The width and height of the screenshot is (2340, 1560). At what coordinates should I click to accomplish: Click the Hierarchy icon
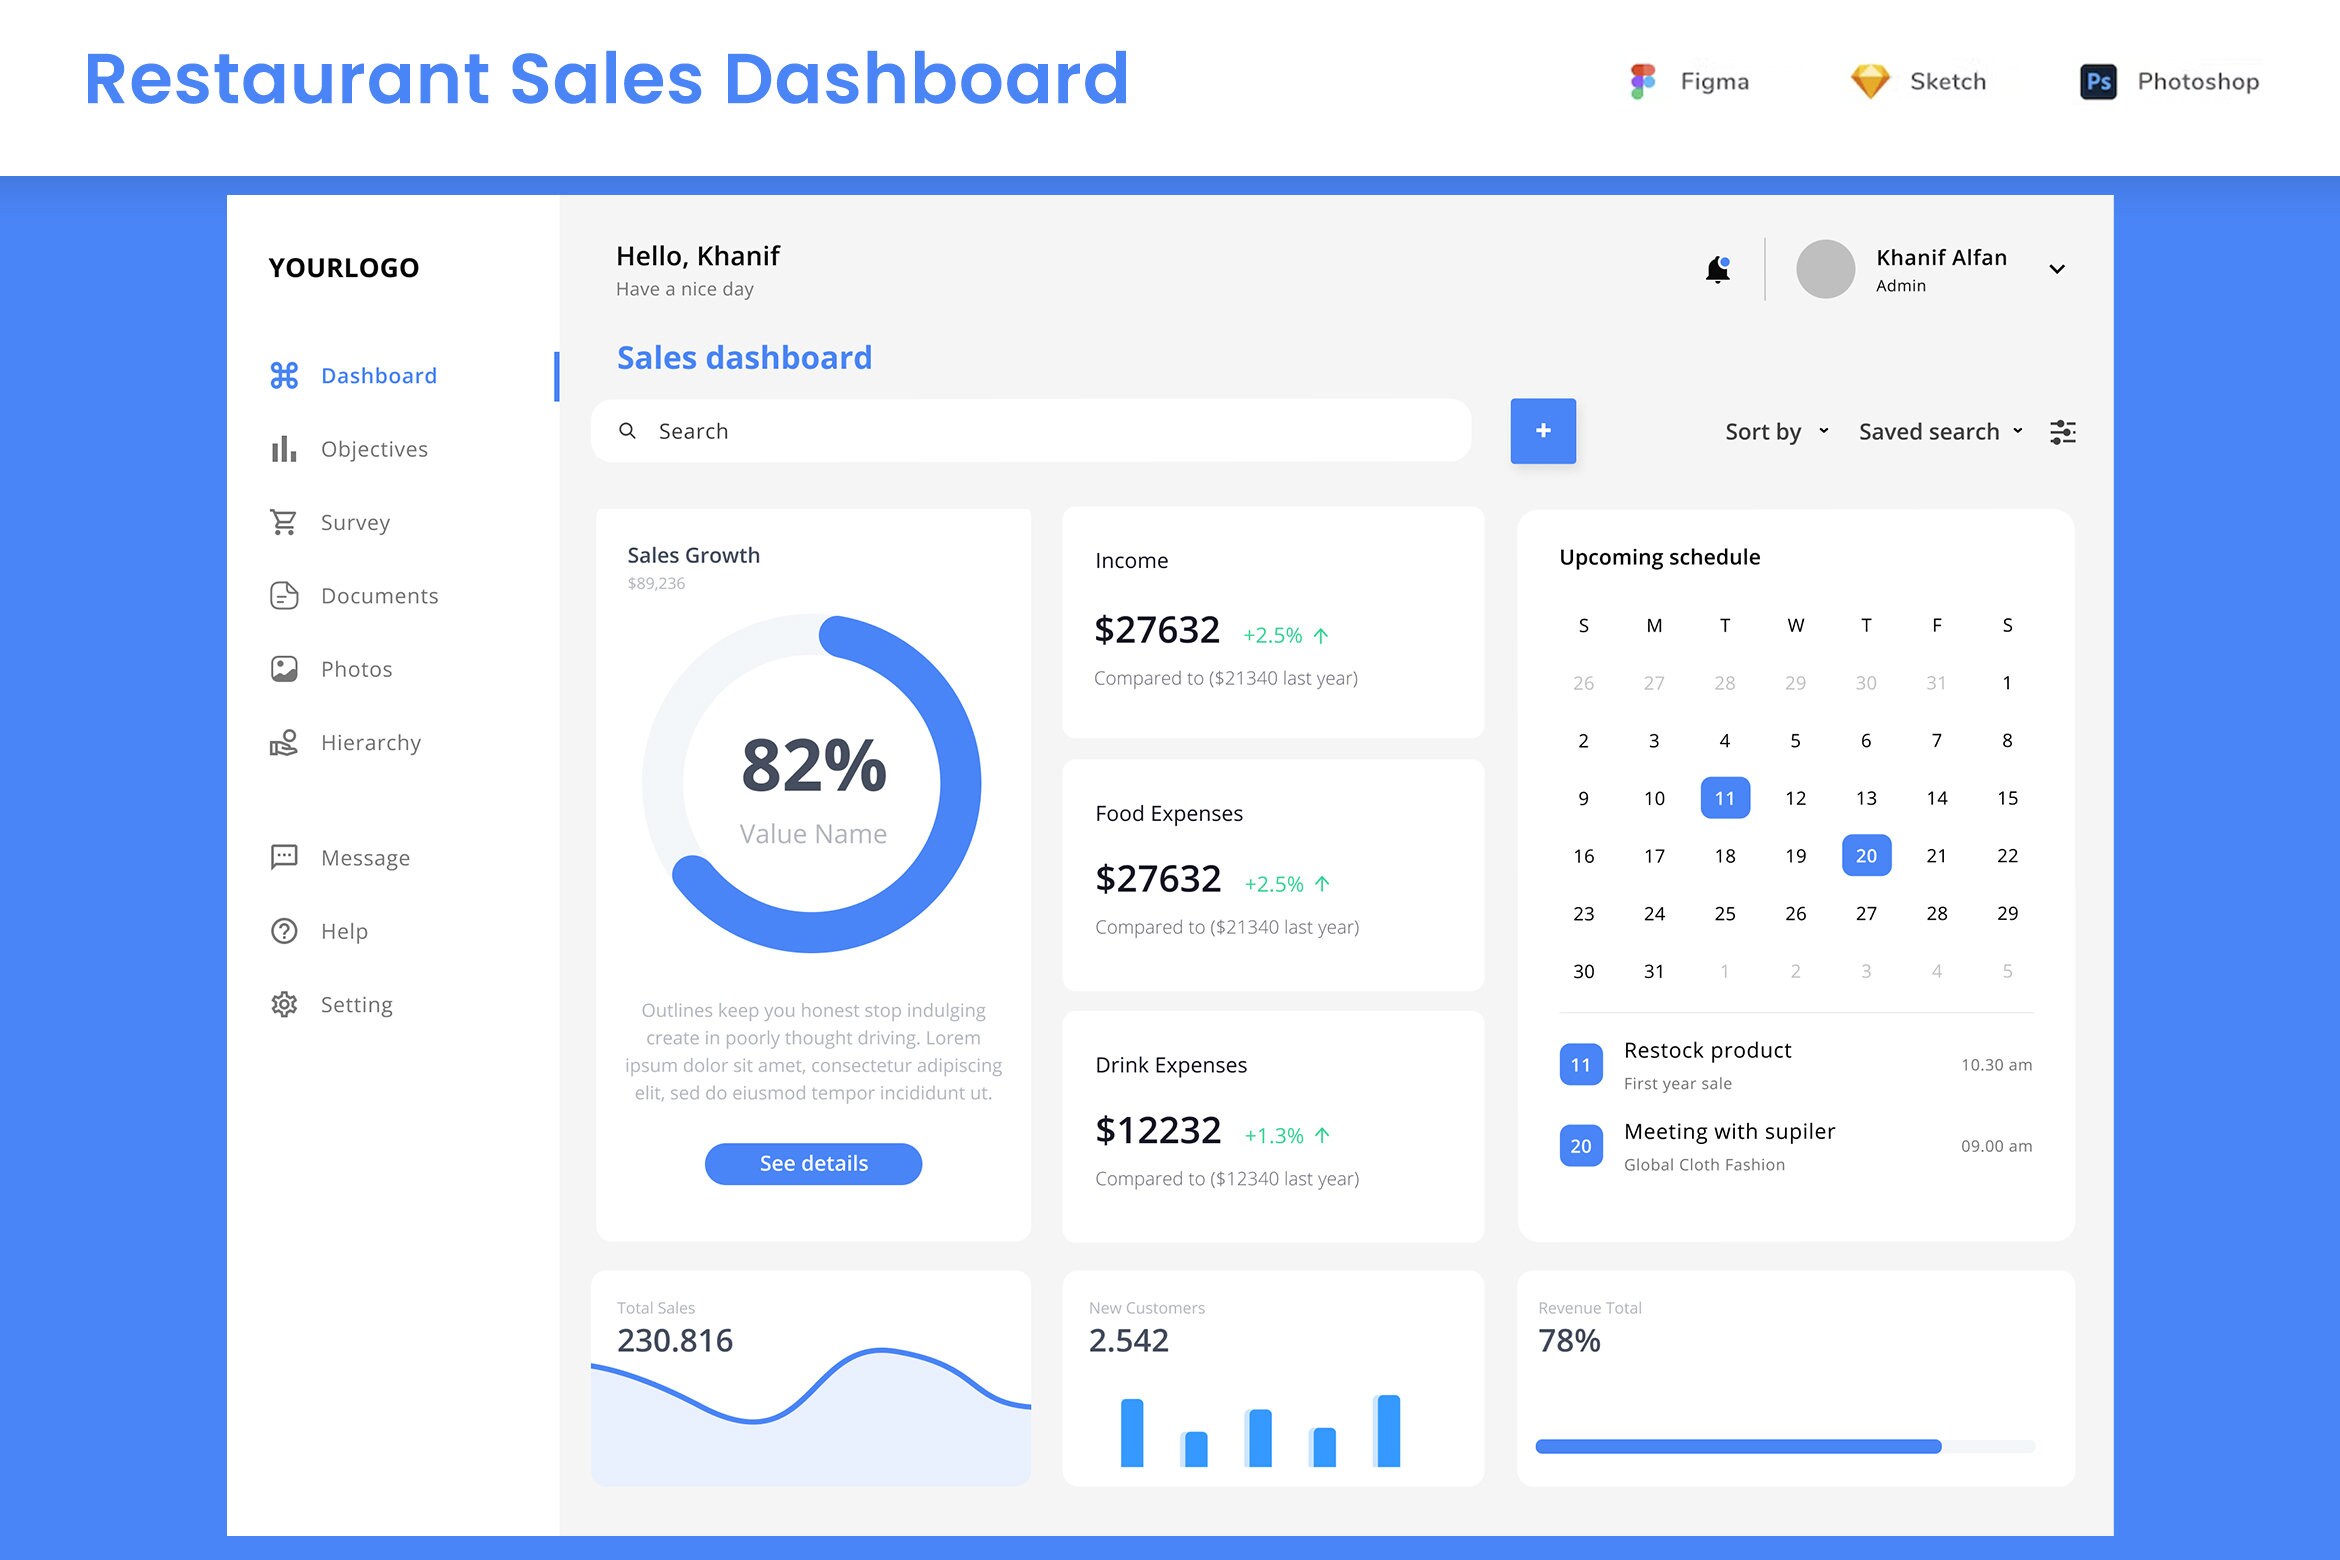(285, 742)
